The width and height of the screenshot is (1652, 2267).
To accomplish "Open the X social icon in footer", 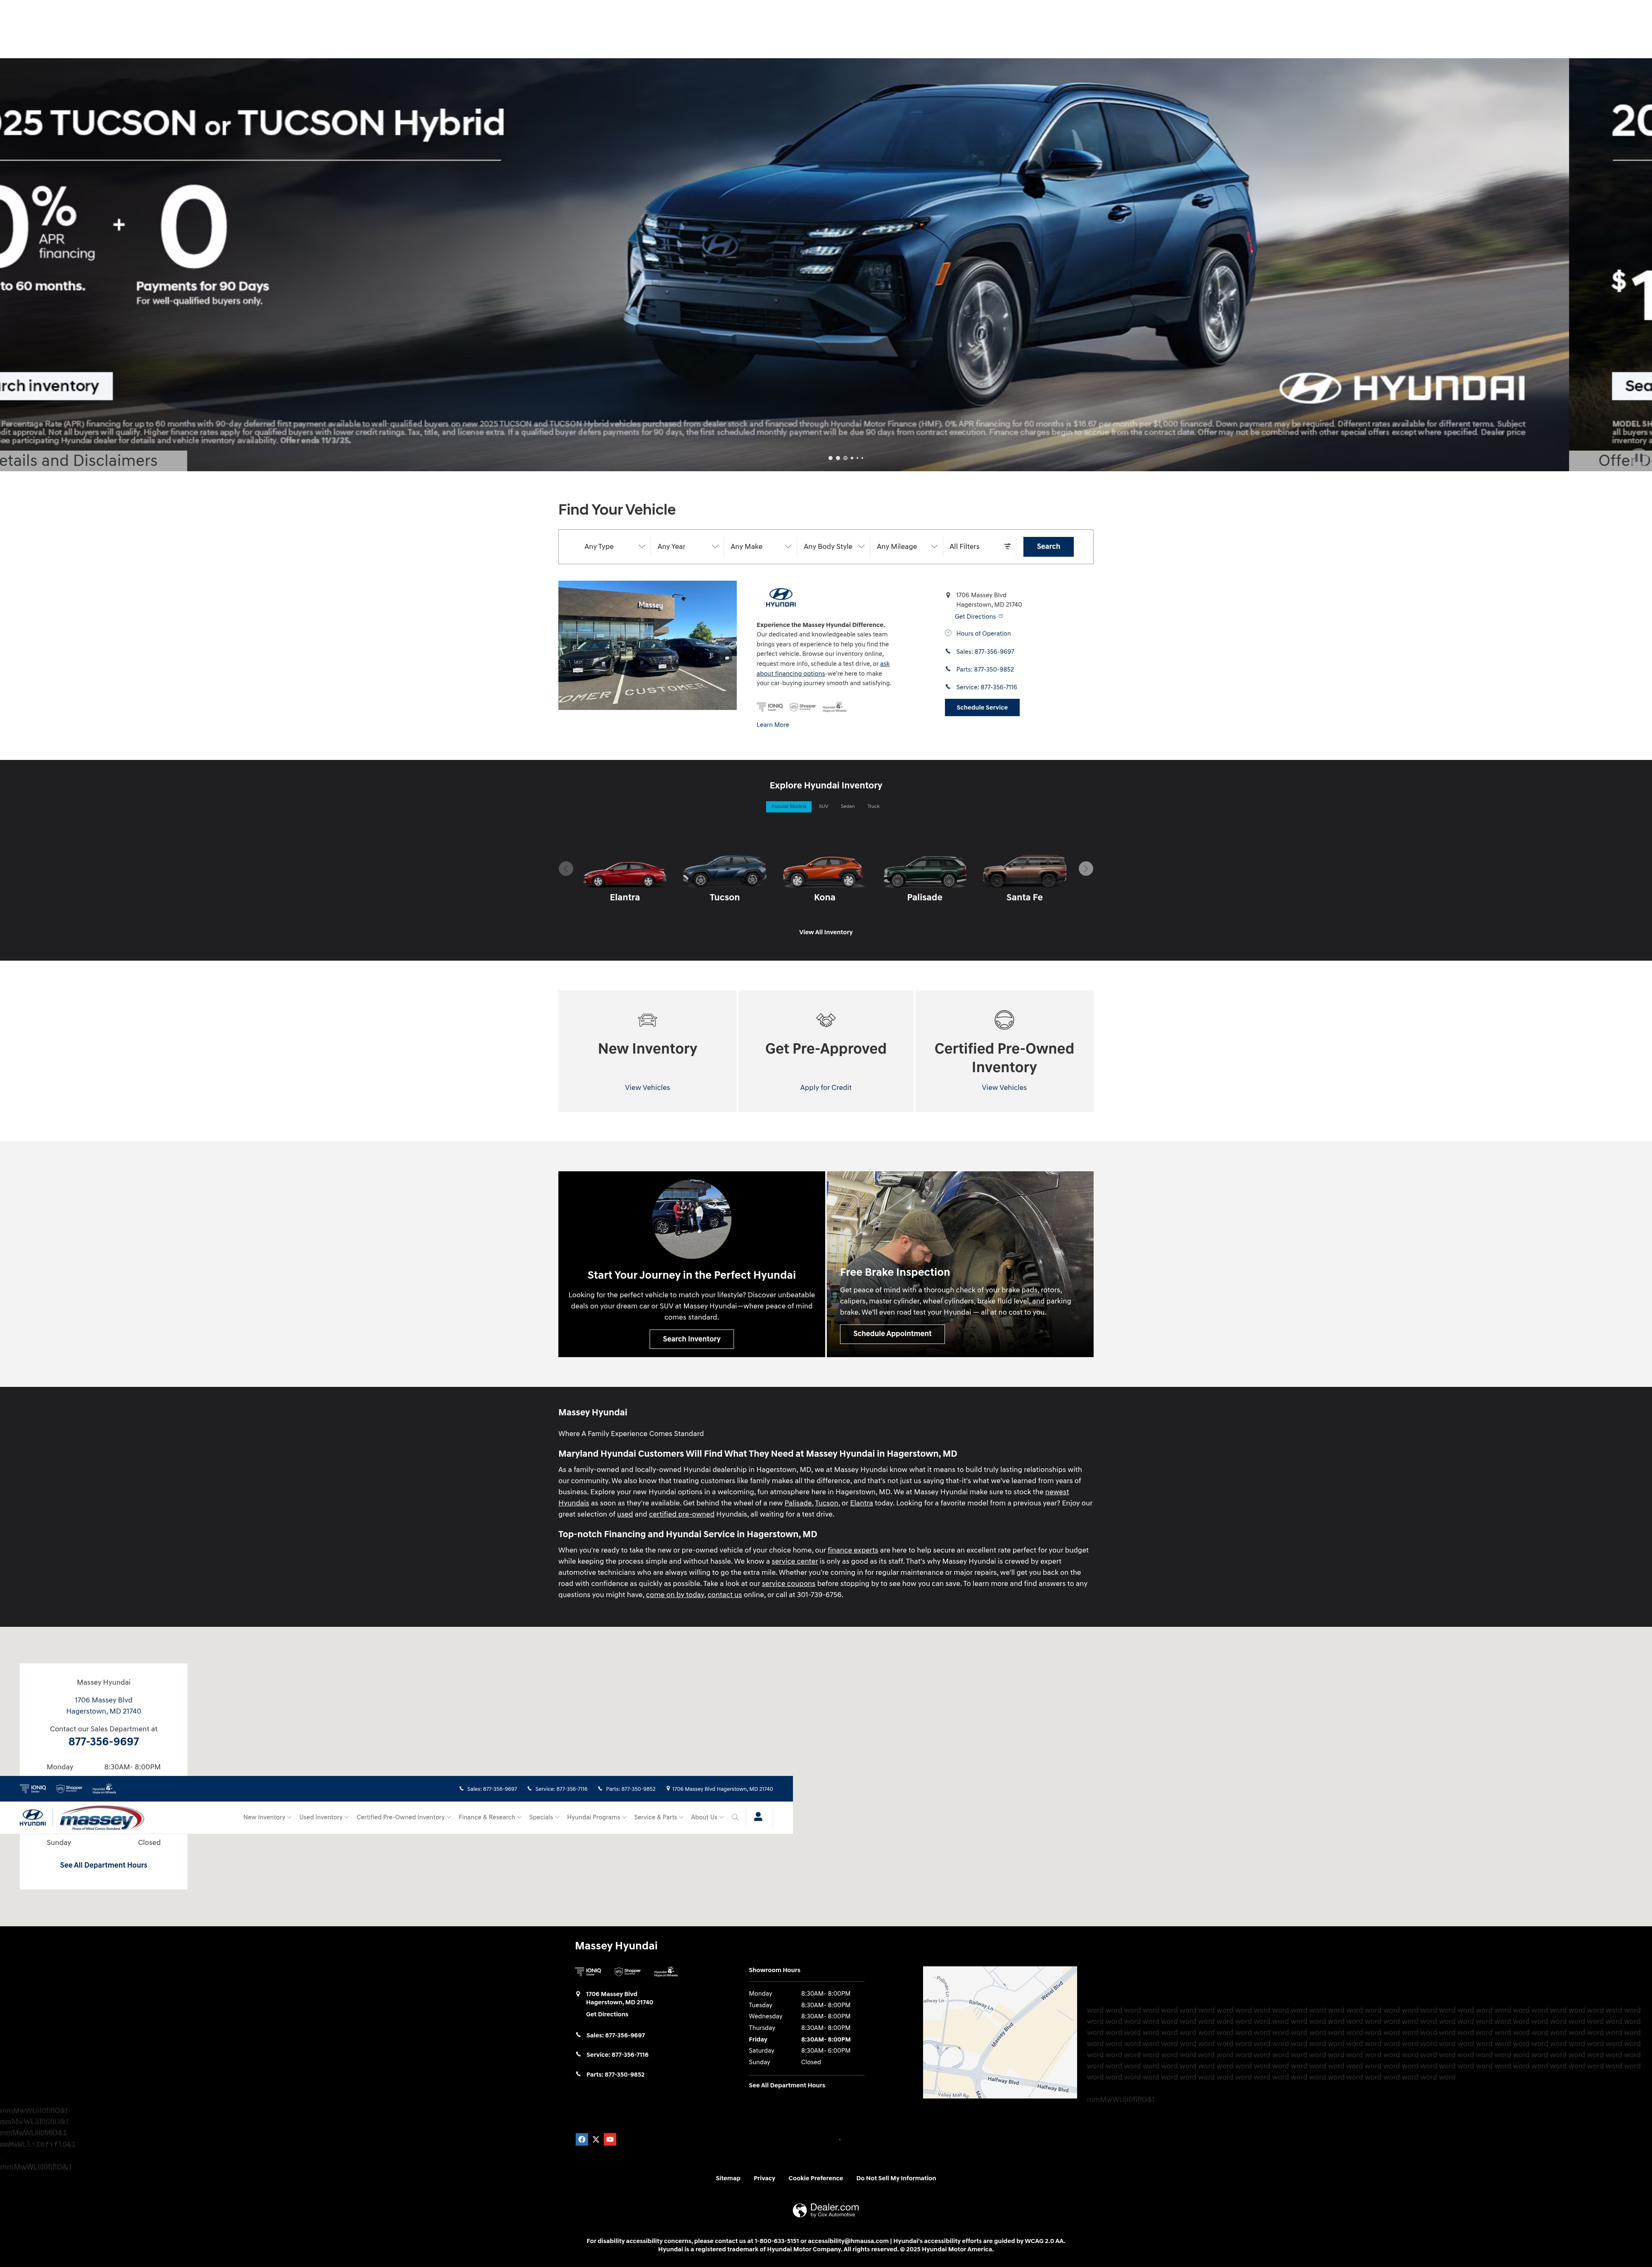I will [x=596, y=2140].
